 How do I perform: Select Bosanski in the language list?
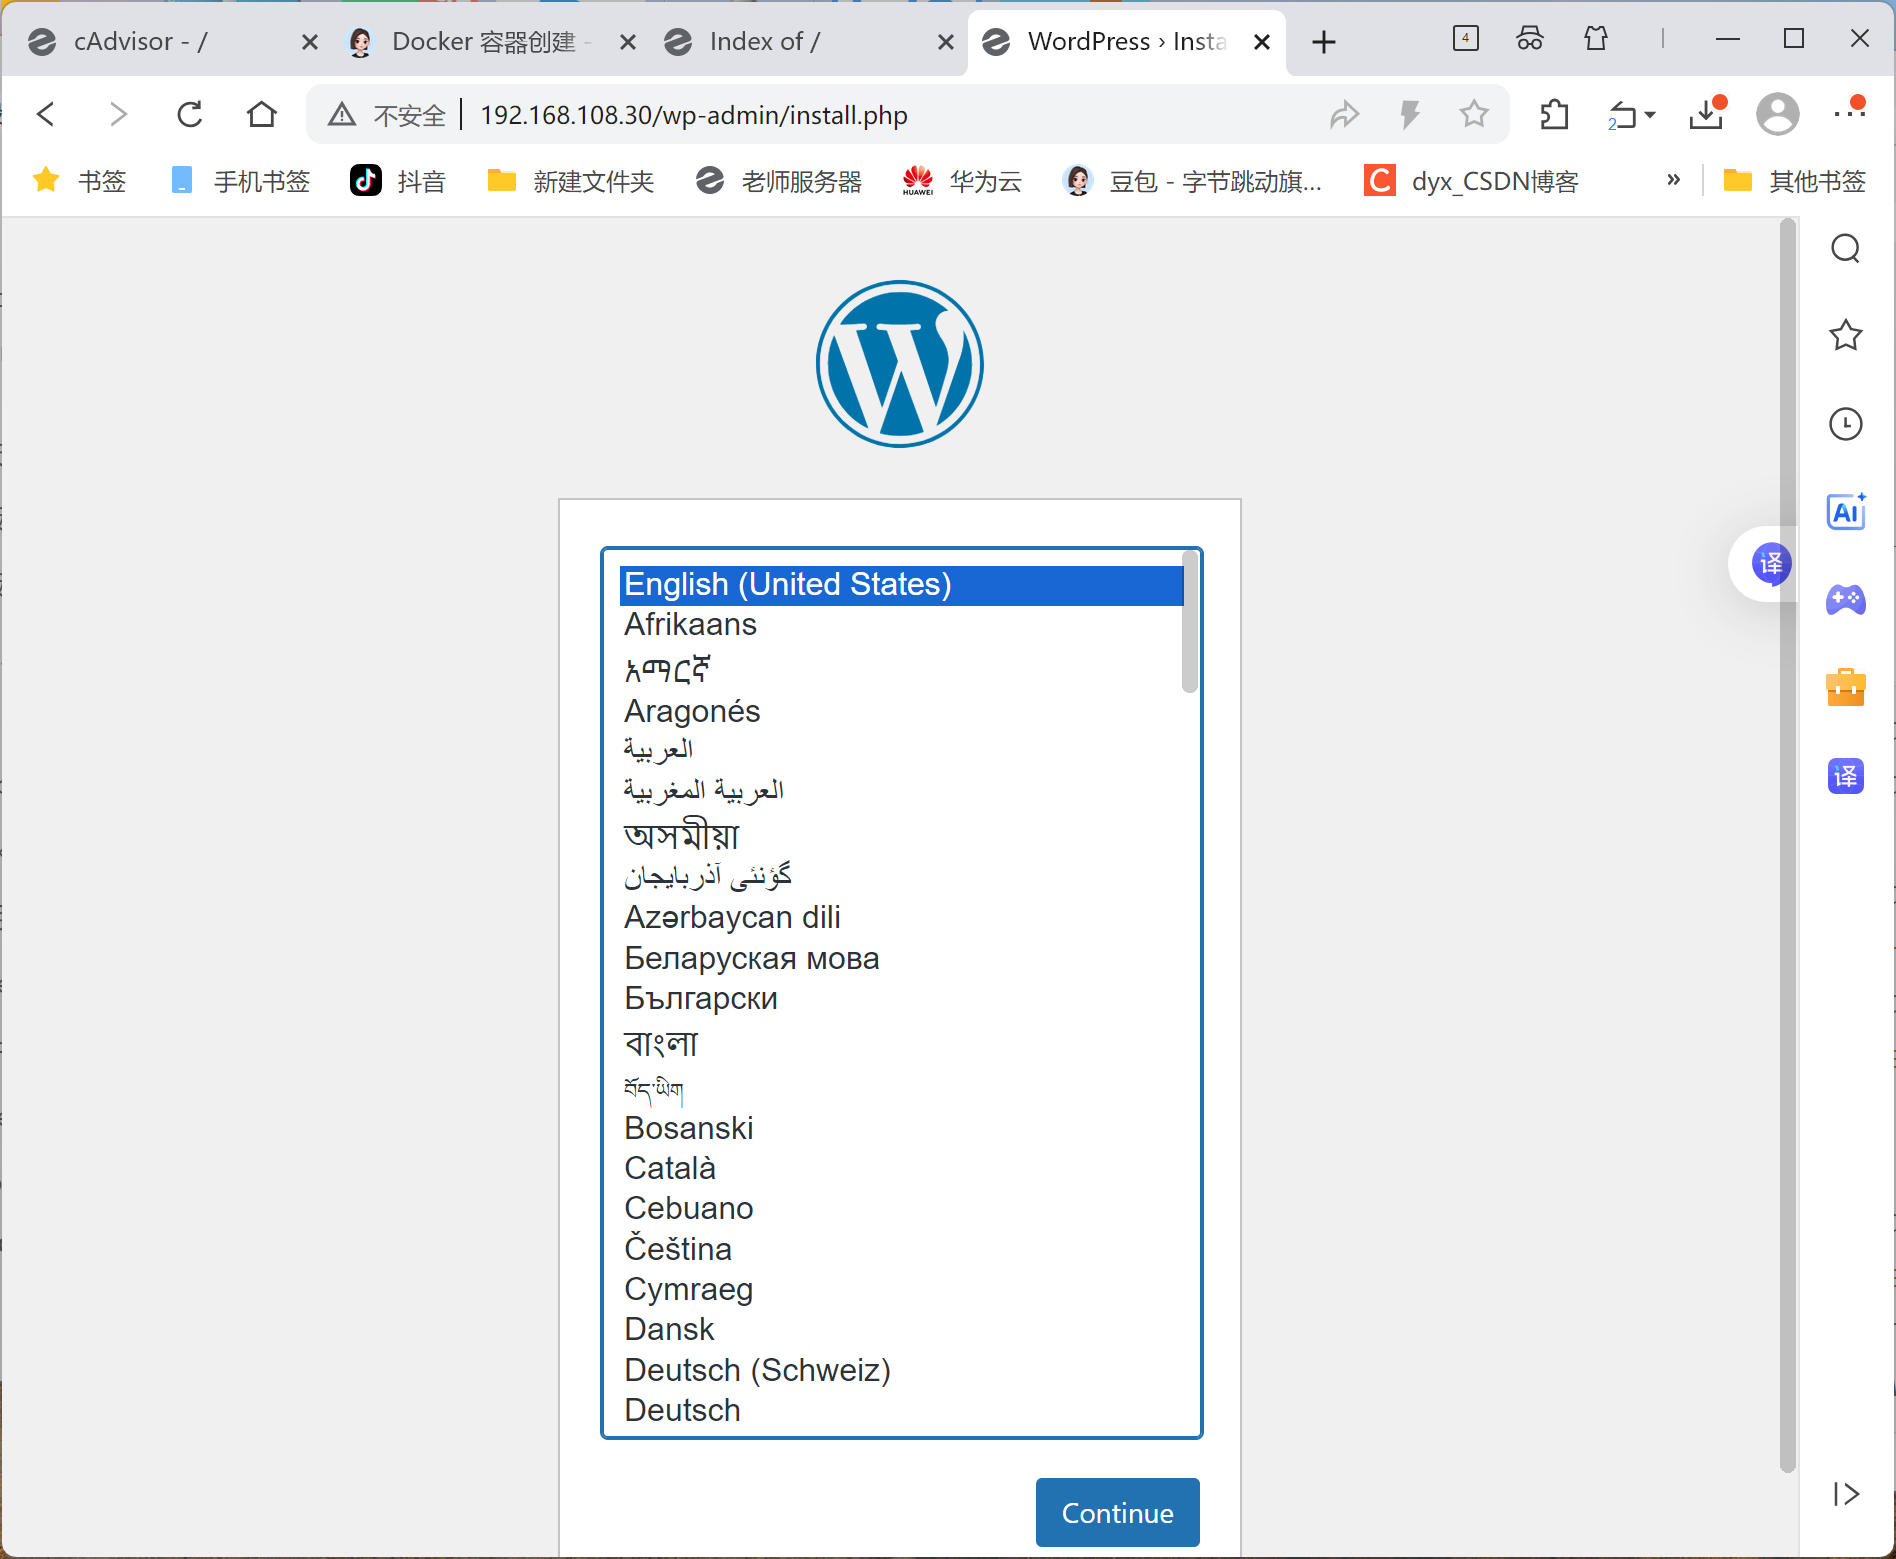[x=901, y=1128]
